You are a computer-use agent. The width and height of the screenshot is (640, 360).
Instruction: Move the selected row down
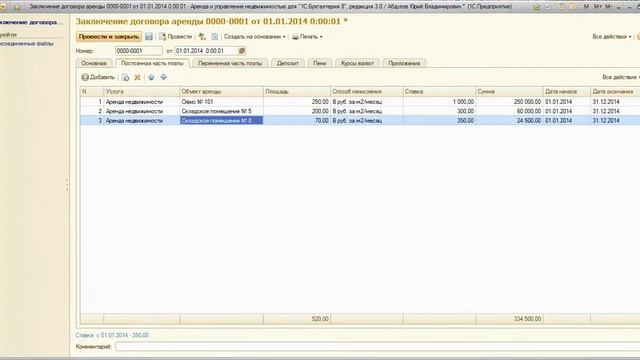(164, 77)
